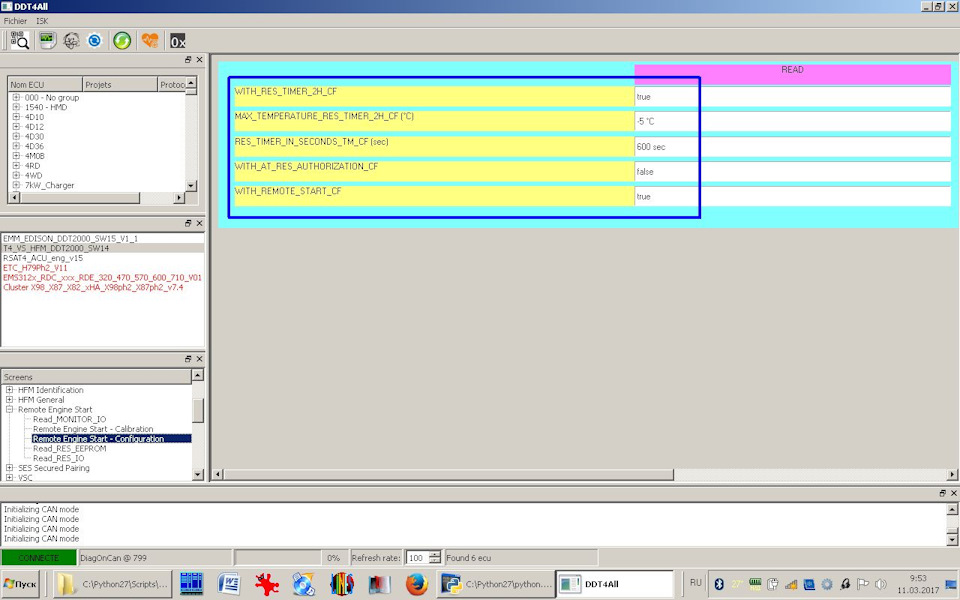960x600 pixels.
Task: Switch to the Python27 python taskbar window
Action: 496,584
